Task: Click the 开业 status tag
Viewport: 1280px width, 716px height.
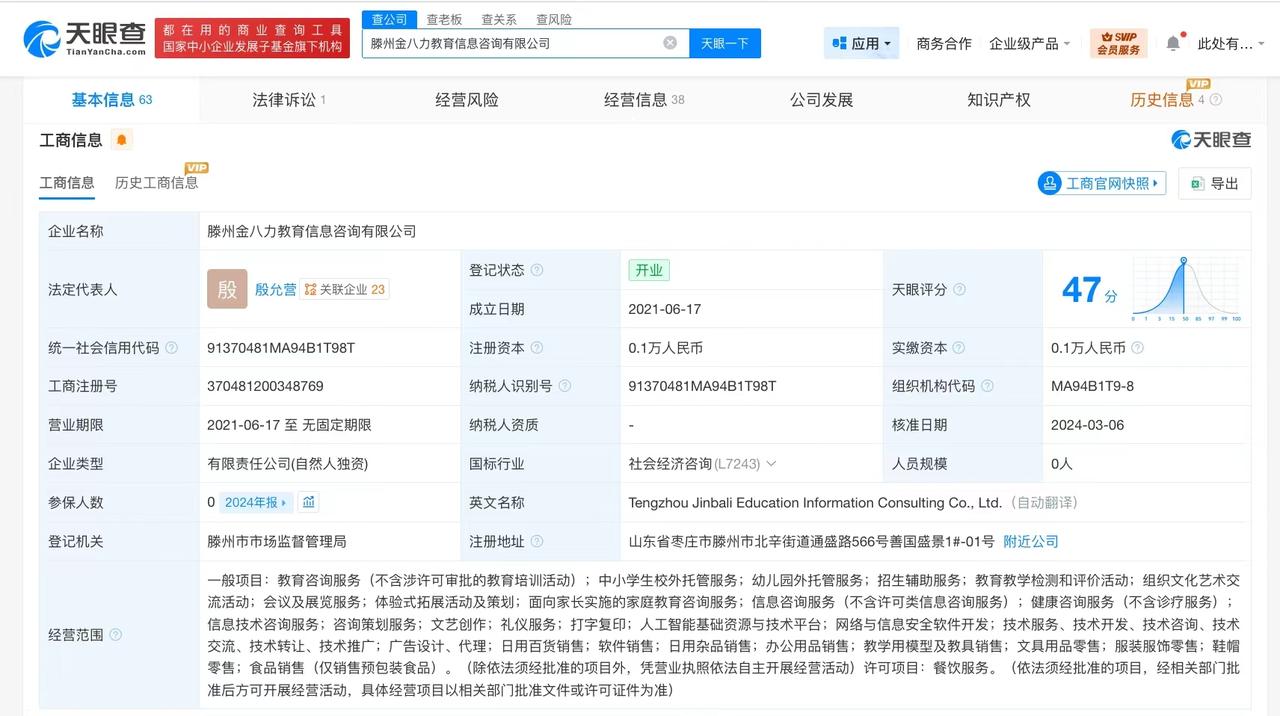Action: click(648, 270)
